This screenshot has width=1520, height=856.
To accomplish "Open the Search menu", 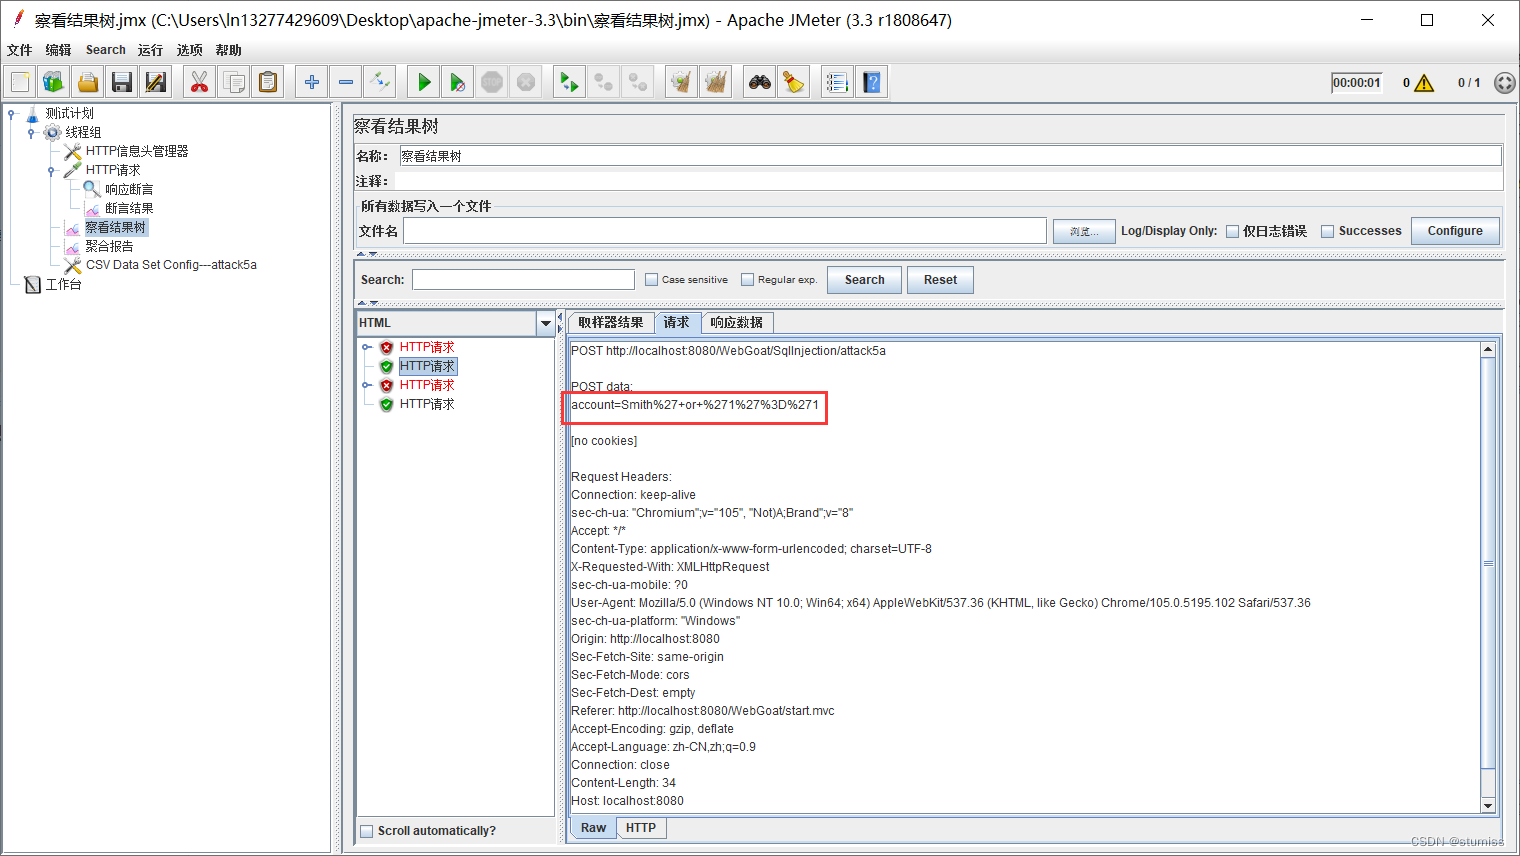I will (x=106, y=50).
